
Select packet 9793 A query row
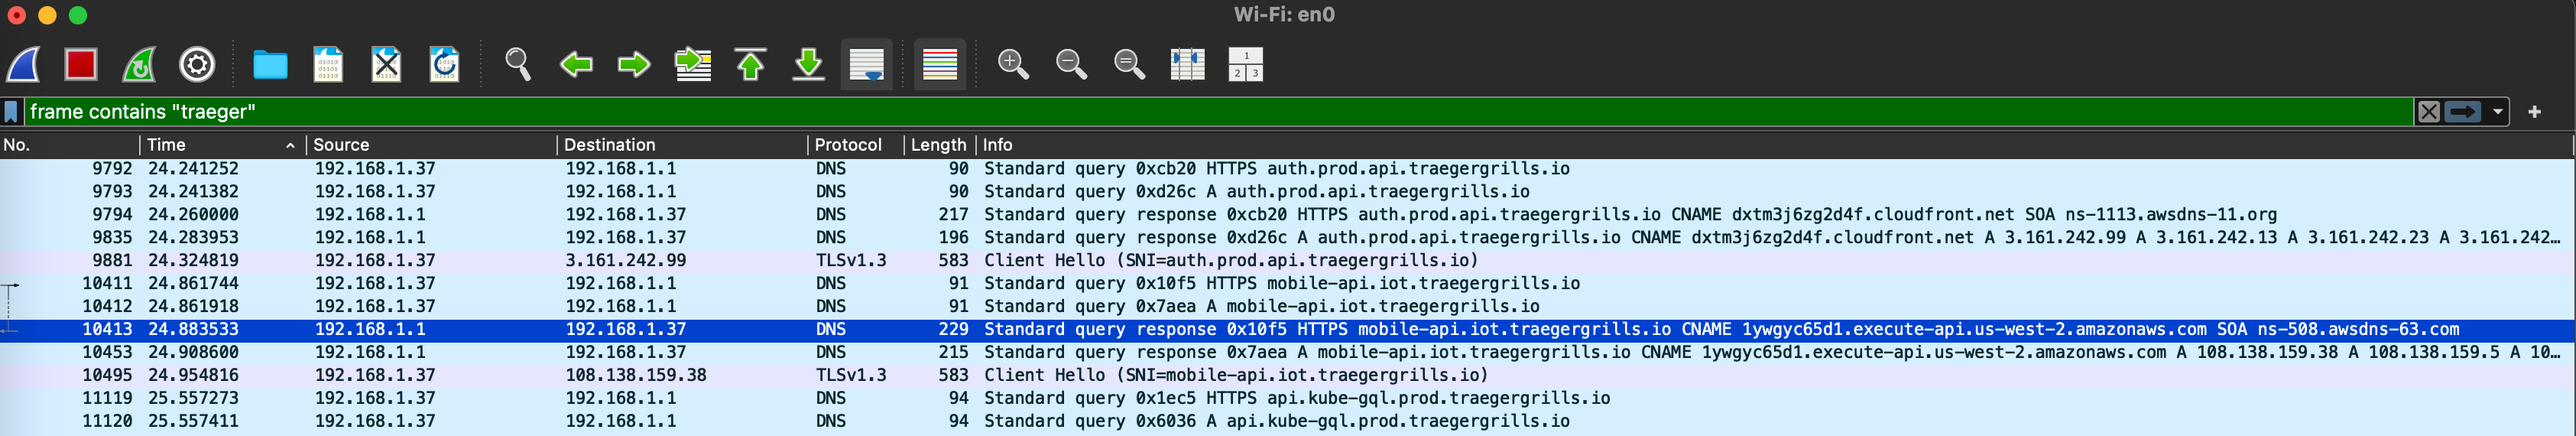click(x=1288, y=192)
